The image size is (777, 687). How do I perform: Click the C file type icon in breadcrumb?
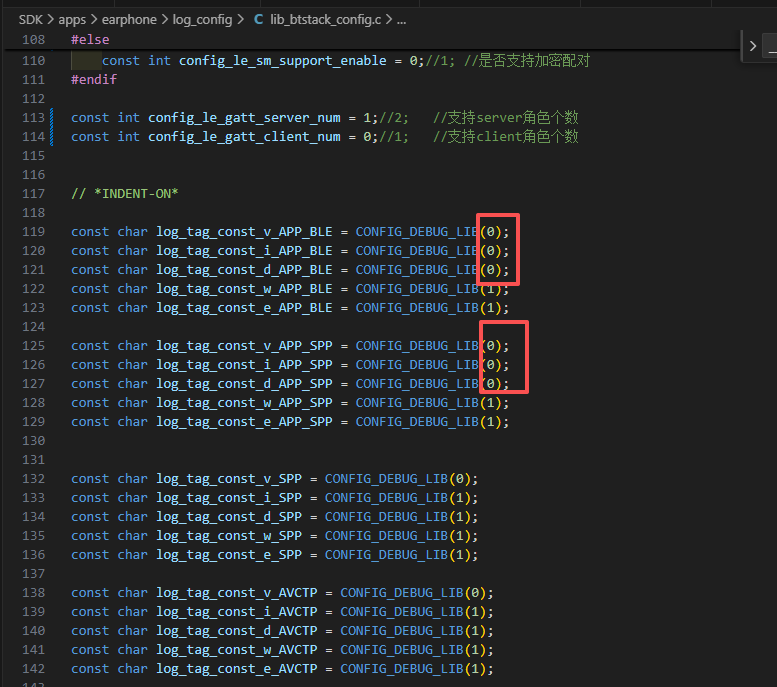(258, 20)
